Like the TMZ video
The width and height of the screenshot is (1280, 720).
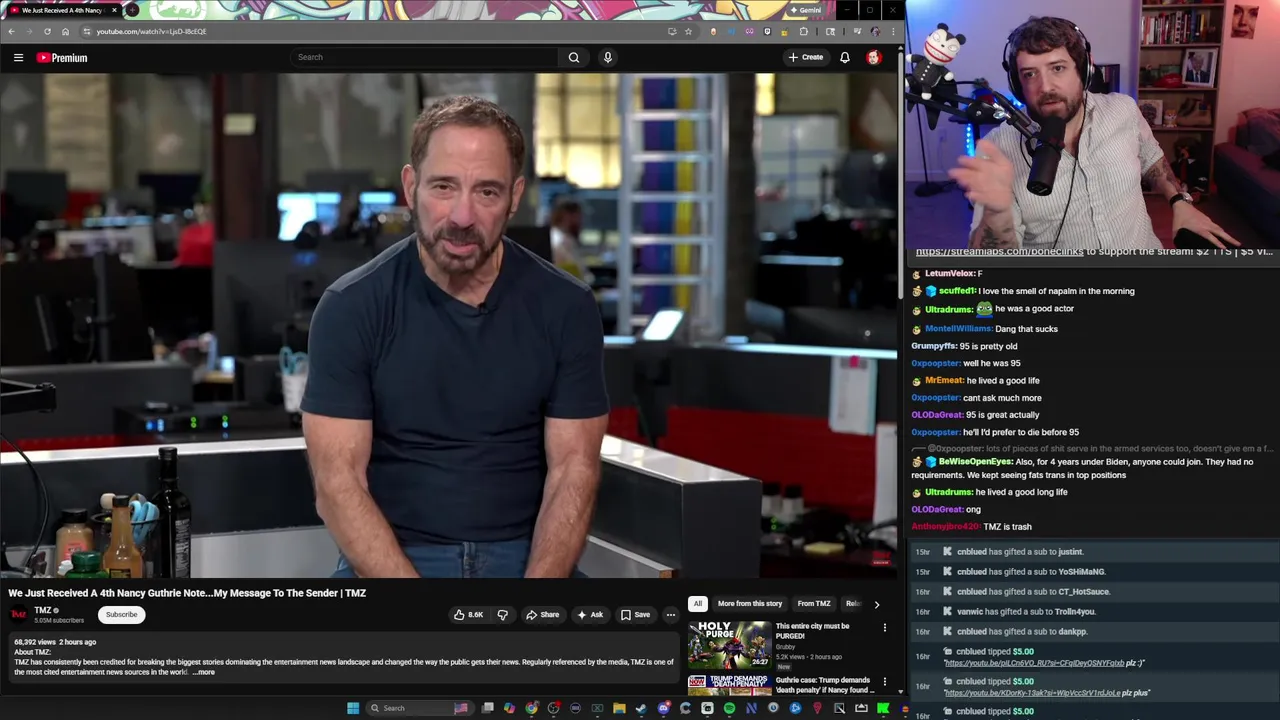point(468,615)
